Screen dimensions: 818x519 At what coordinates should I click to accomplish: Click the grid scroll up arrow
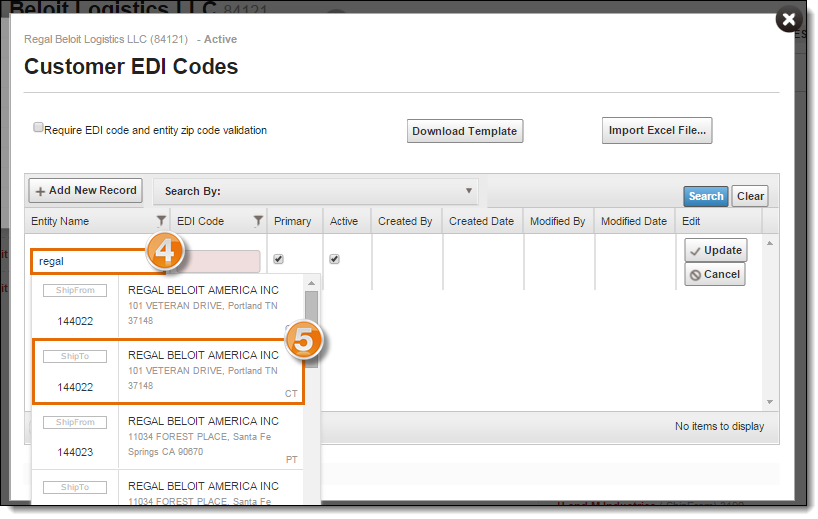coord(769,243)
